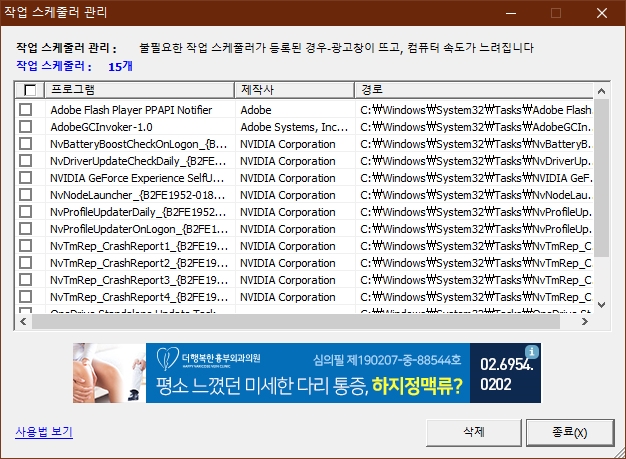Check Adobe Flash Player PPAPI Notifier row
Image resolution: width=626 pixels, height=459 pixels.
pyautogui.click(x=26, y=109)
